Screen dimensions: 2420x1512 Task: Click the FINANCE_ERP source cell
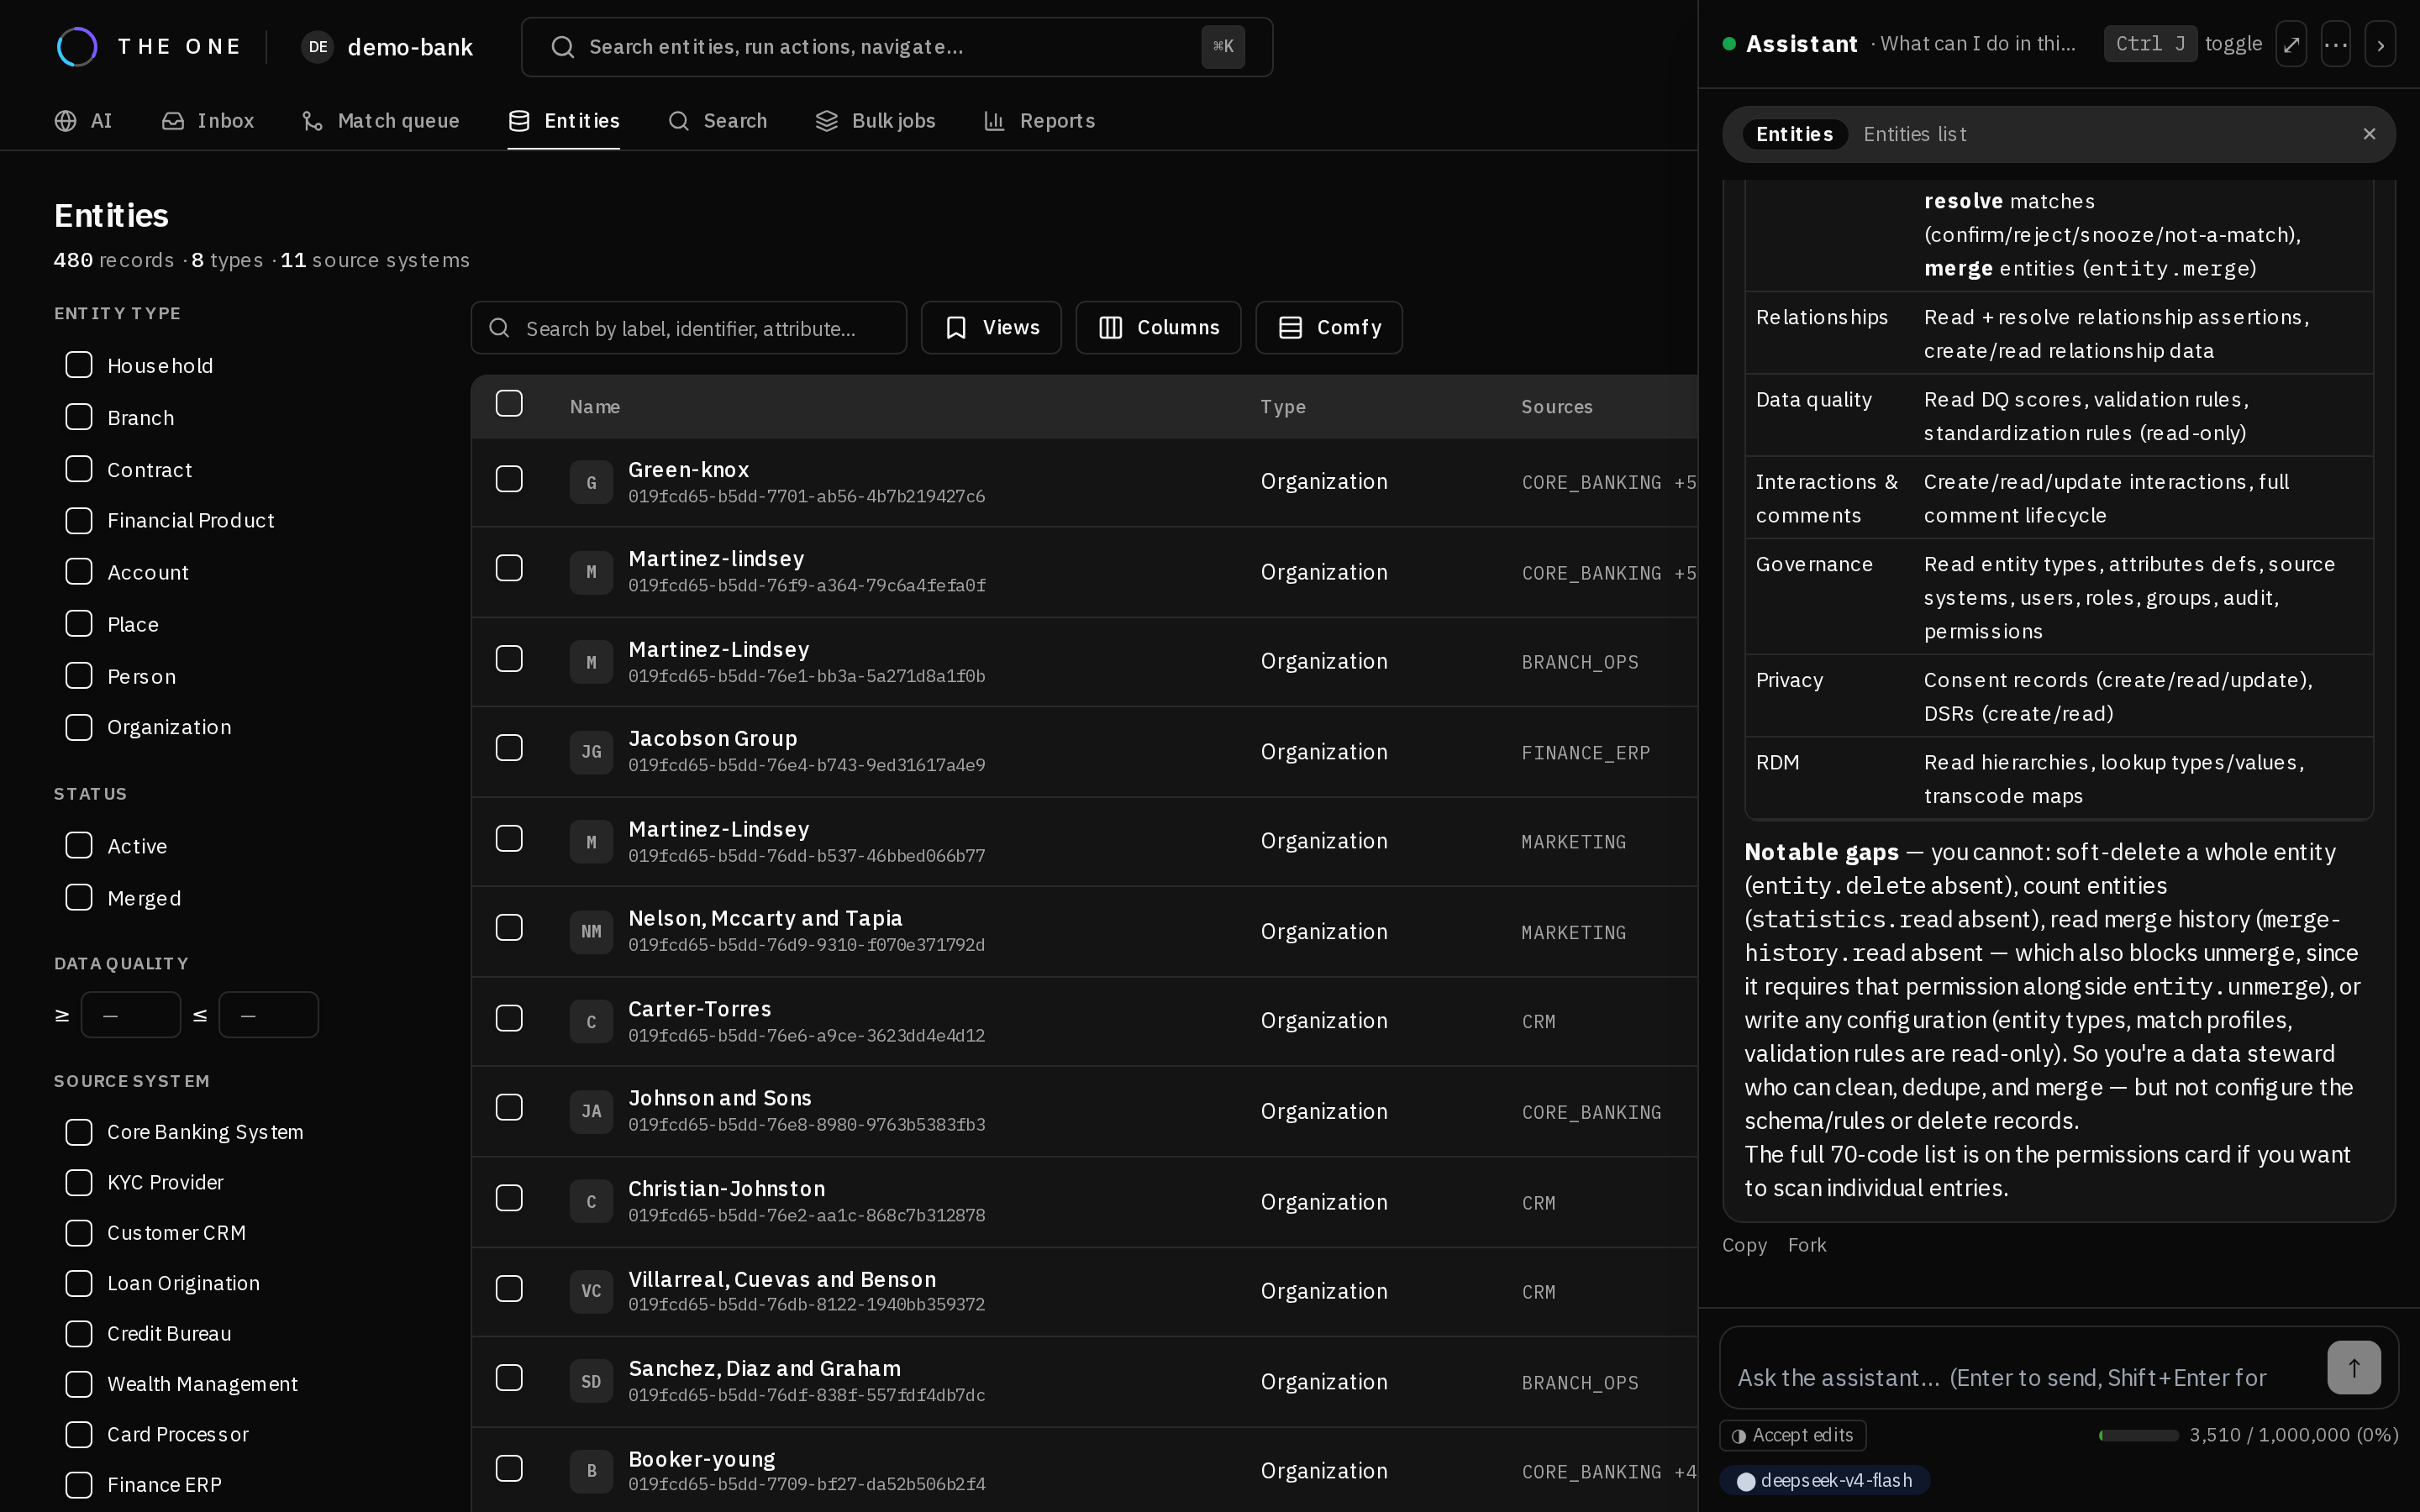pyautogui.click(x=1585, y=753)
